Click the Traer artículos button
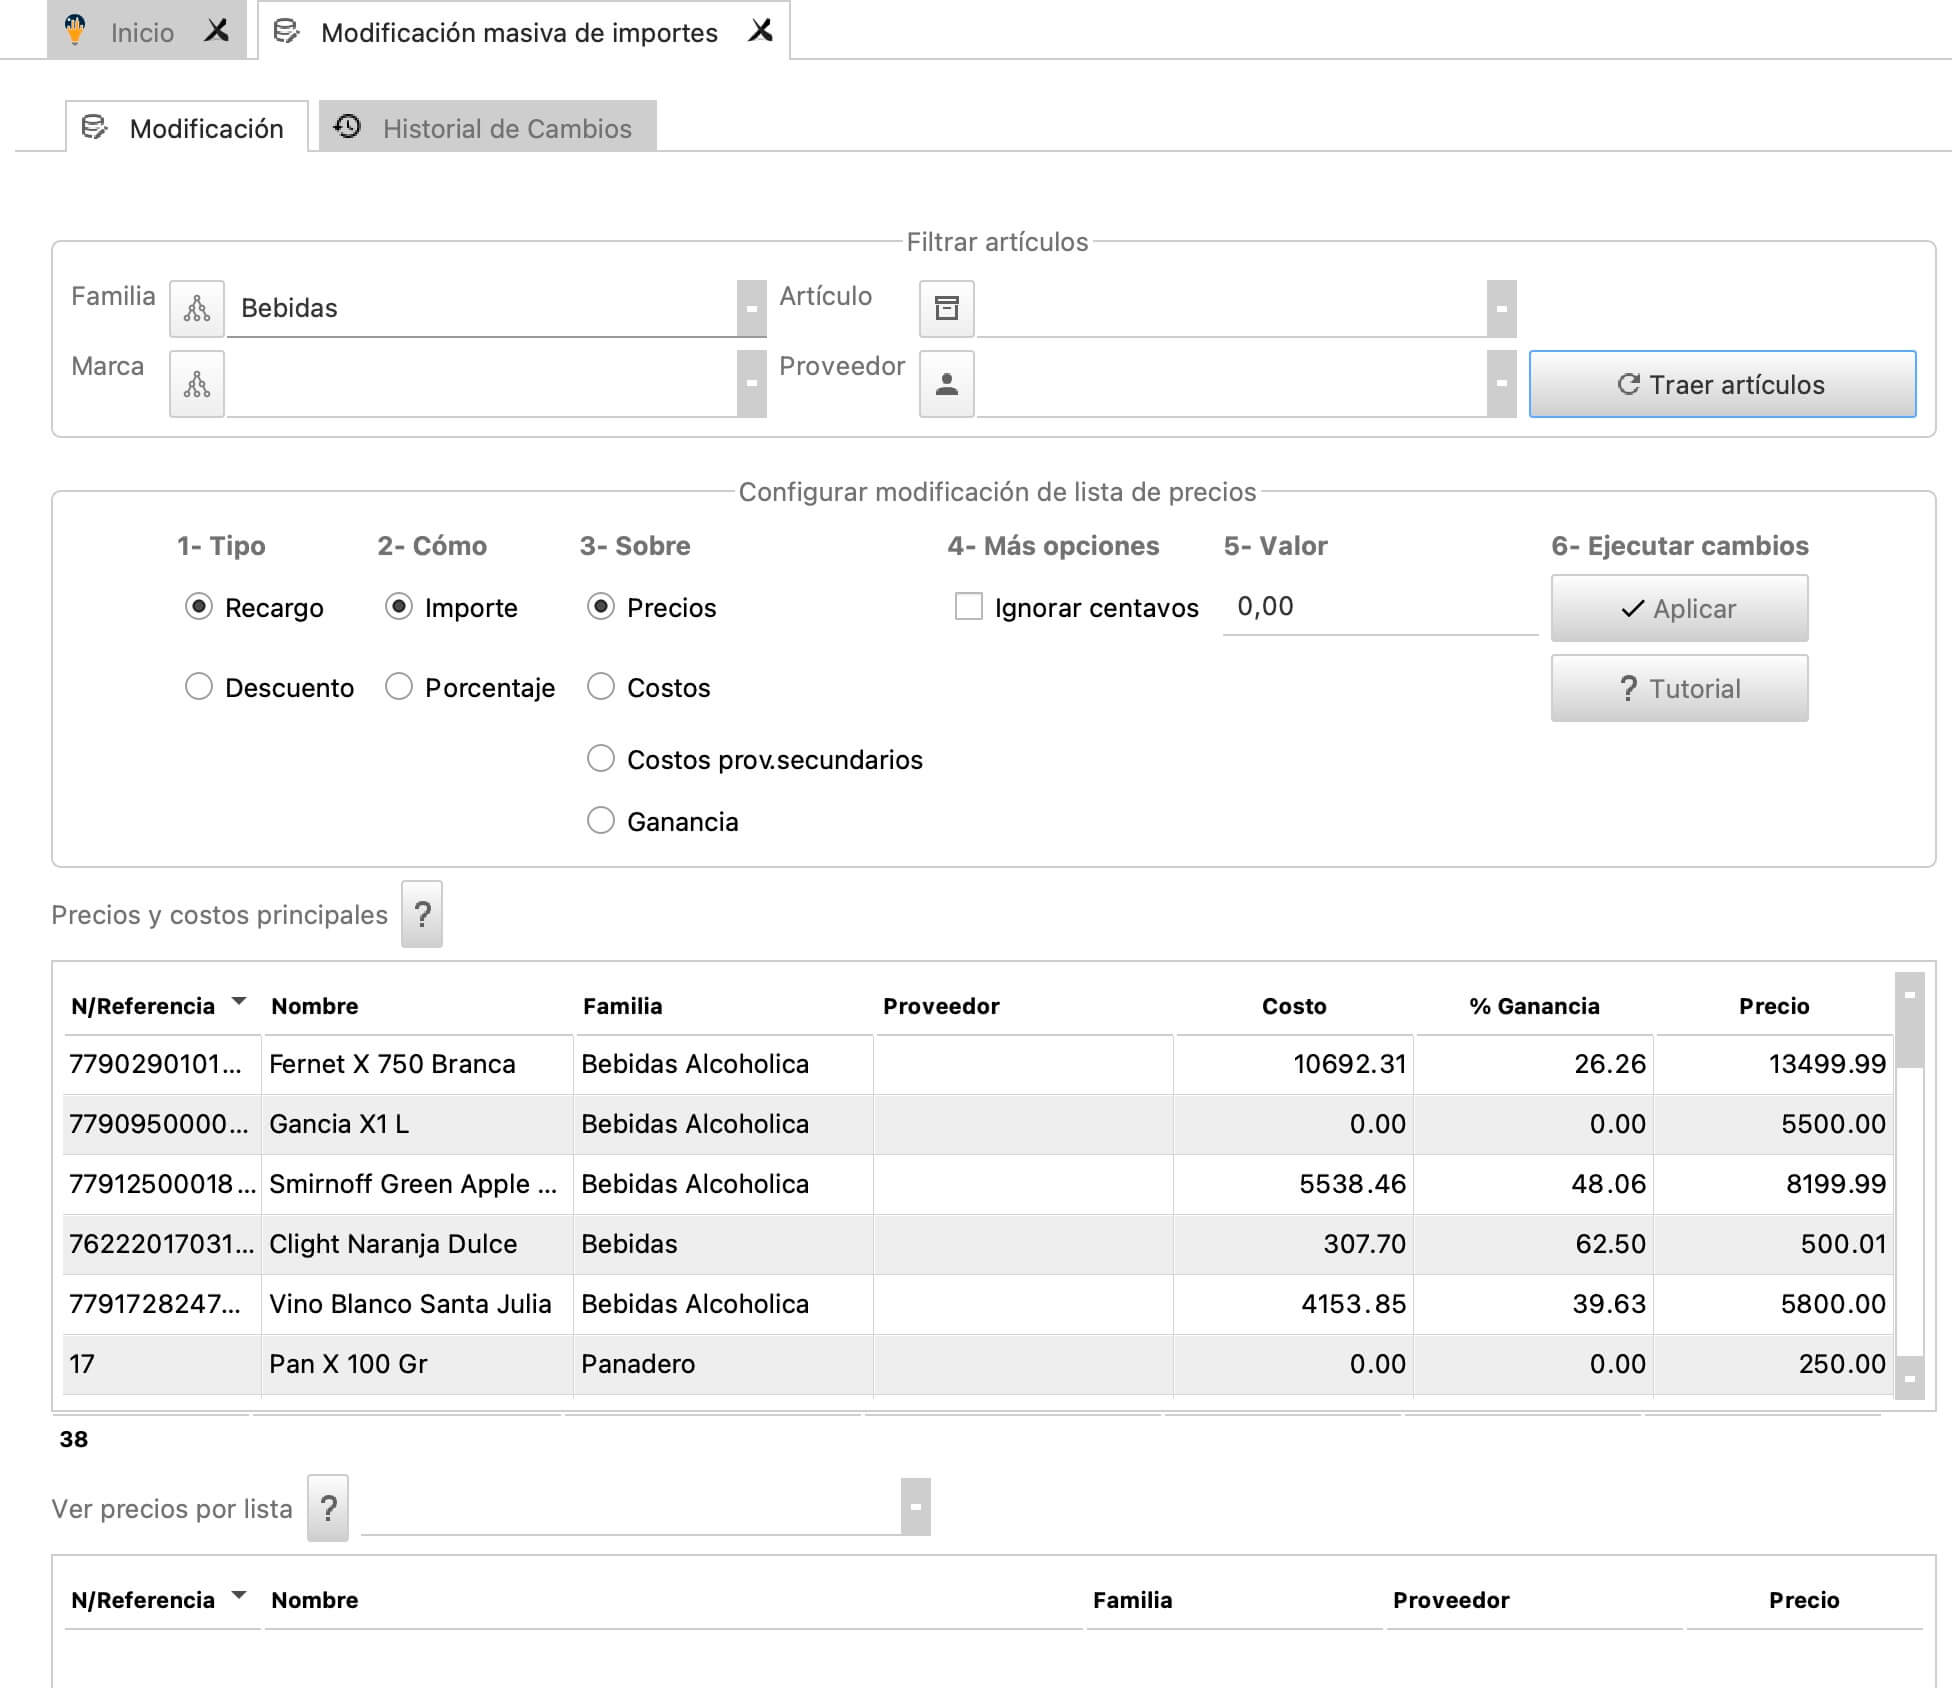 point(1722,384)
